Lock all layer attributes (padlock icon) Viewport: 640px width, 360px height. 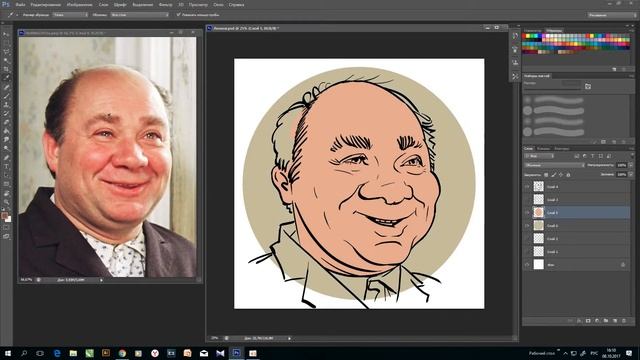tap(568, 175)
